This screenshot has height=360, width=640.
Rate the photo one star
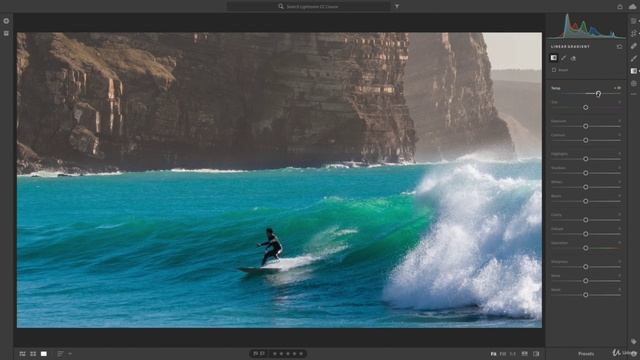(275, 354)
